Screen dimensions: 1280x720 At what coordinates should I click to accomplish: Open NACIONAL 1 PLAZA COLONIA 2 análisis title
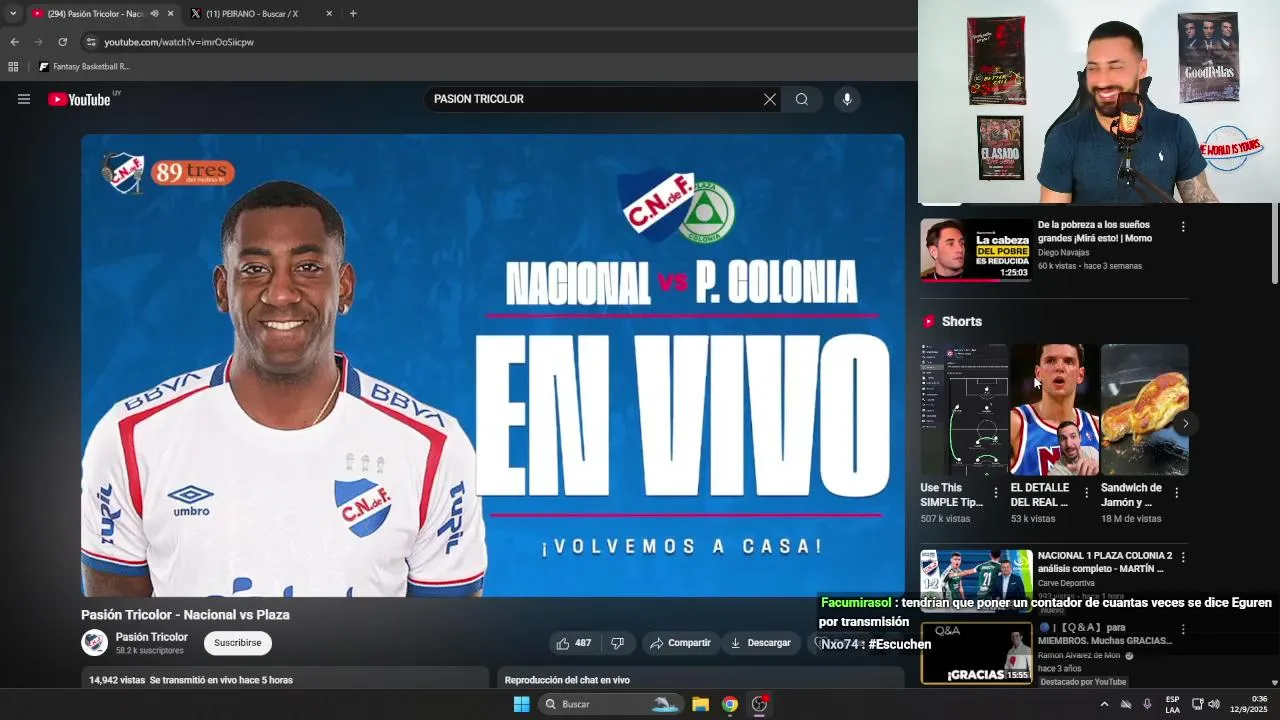(1105, 562)
